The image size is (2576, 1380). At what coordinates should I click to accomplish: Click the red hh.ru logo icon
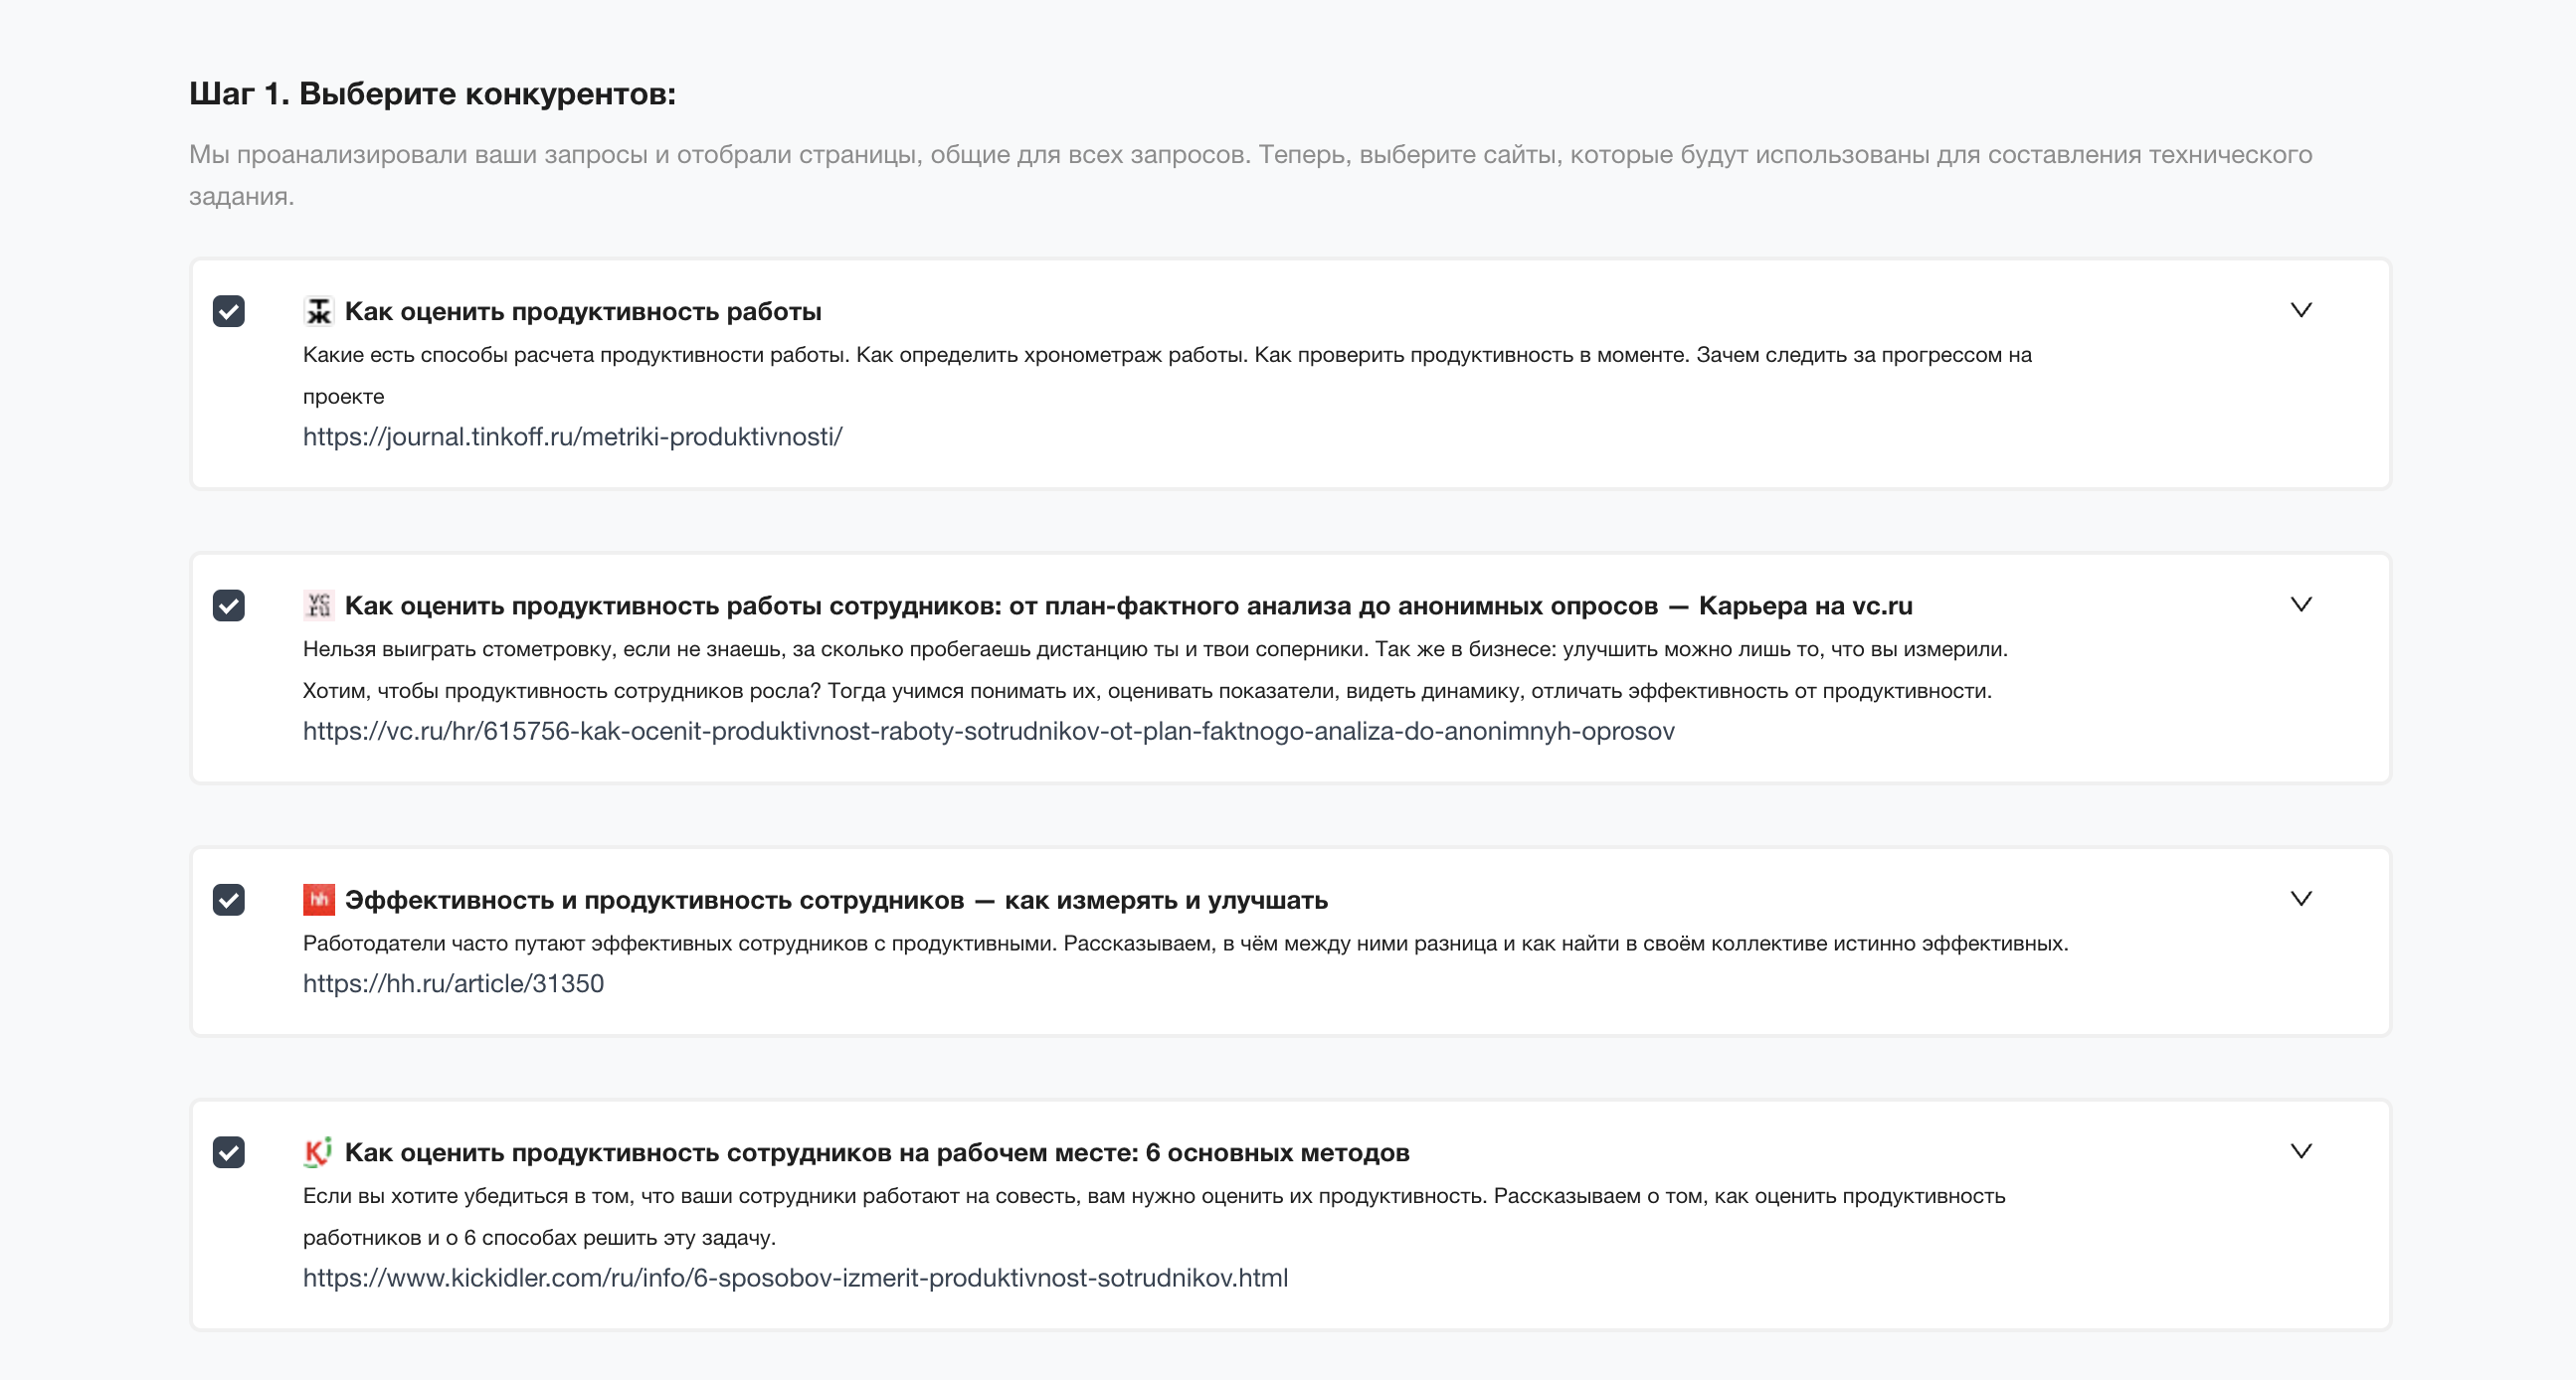(318, 899)
